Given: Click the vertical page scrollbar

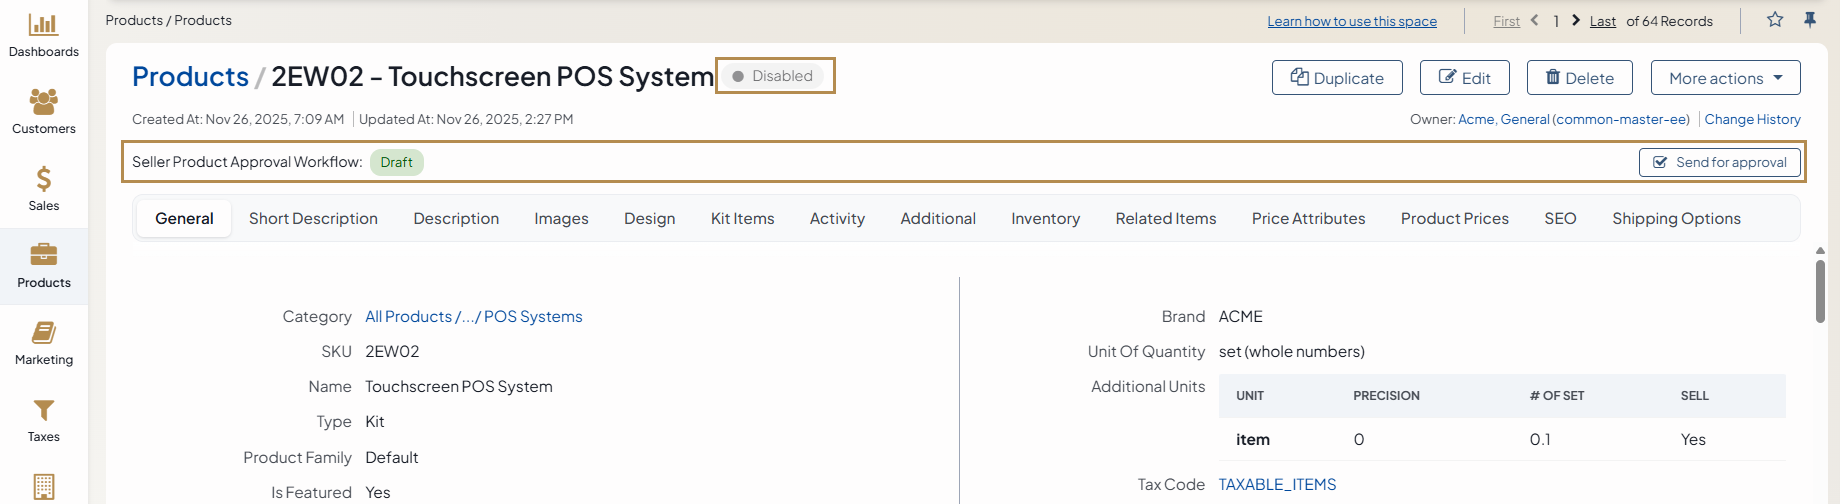Looking at the screenshot, I should click(1820, 290).
